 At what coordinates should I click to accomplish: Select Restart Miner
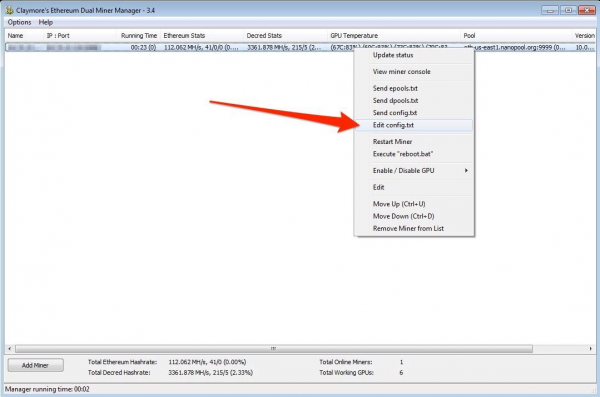pos(392,142)
